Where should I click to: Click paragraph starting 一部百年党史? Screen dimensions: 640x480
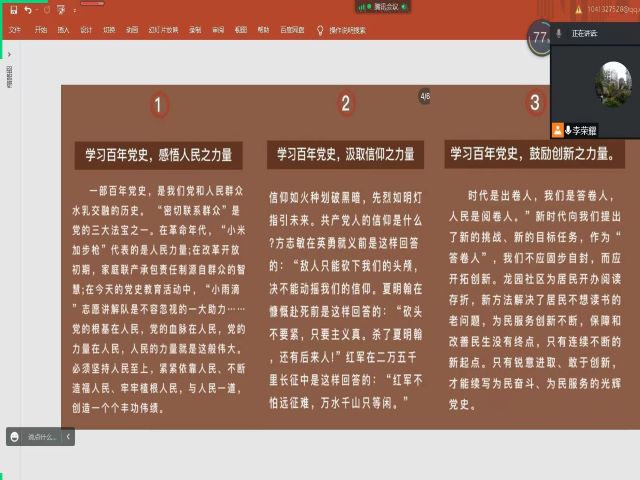click(159, 299)
